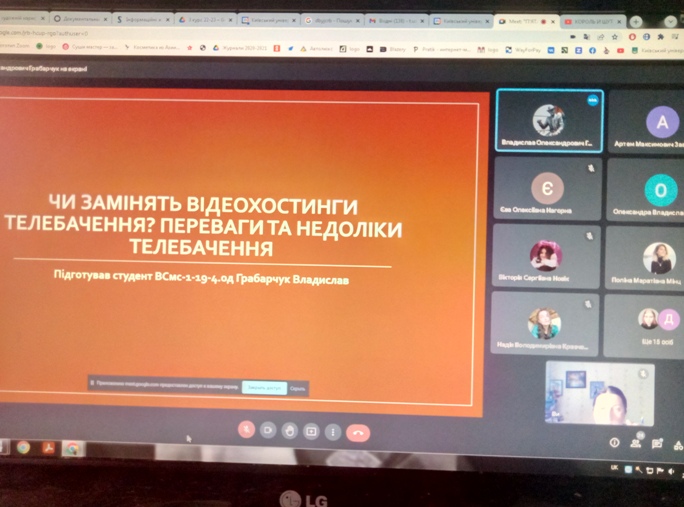Viewport: 684px width, 507px height.
Task: Click the self-view camera thumbnail
Action: click(x=600, y=393)
